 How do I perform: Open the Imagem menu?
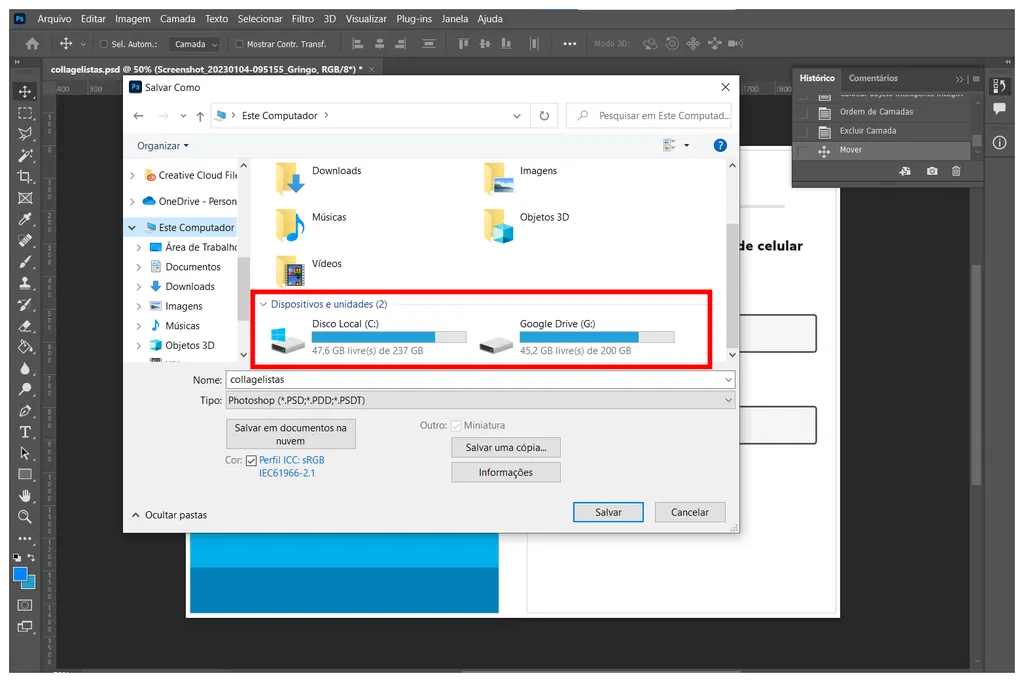(133, 19)
